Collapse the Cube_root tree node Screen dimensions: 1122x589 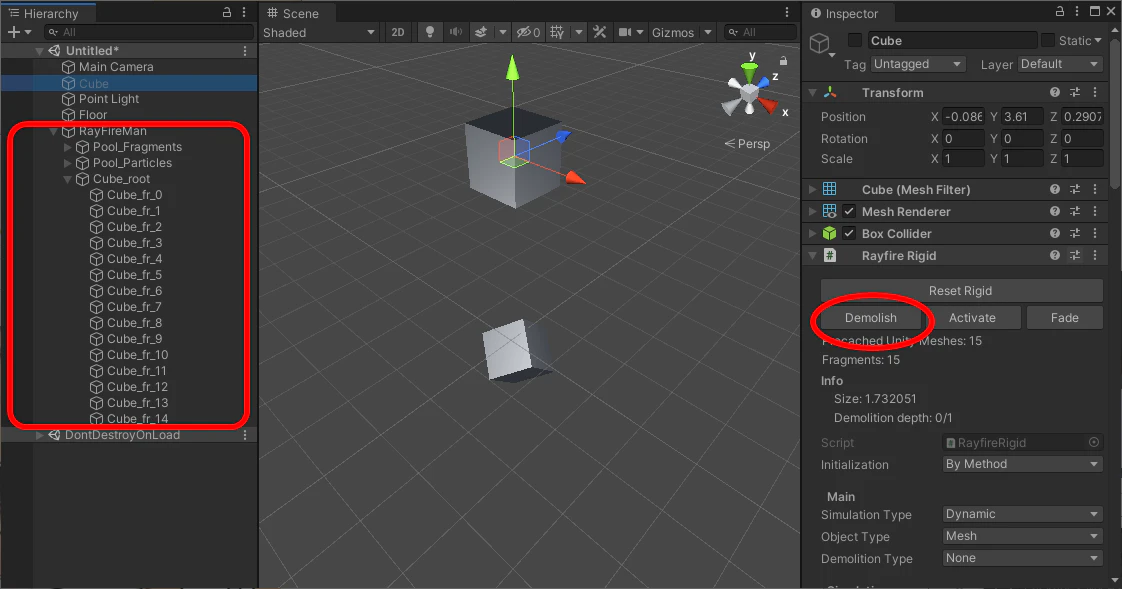point(67,179)
